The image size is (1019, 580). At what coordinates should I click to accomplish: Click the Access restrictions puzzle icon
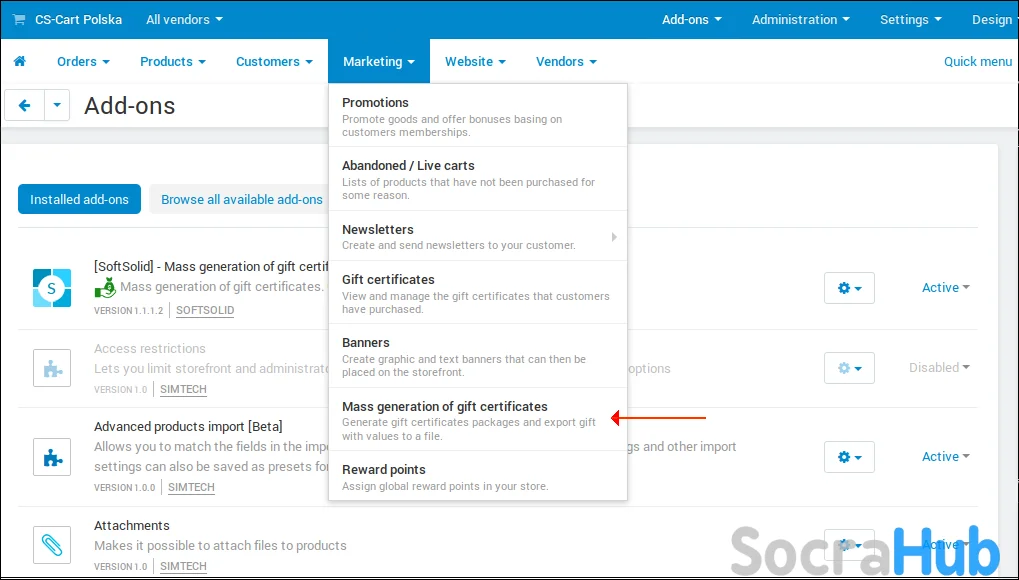click(52, 368)
